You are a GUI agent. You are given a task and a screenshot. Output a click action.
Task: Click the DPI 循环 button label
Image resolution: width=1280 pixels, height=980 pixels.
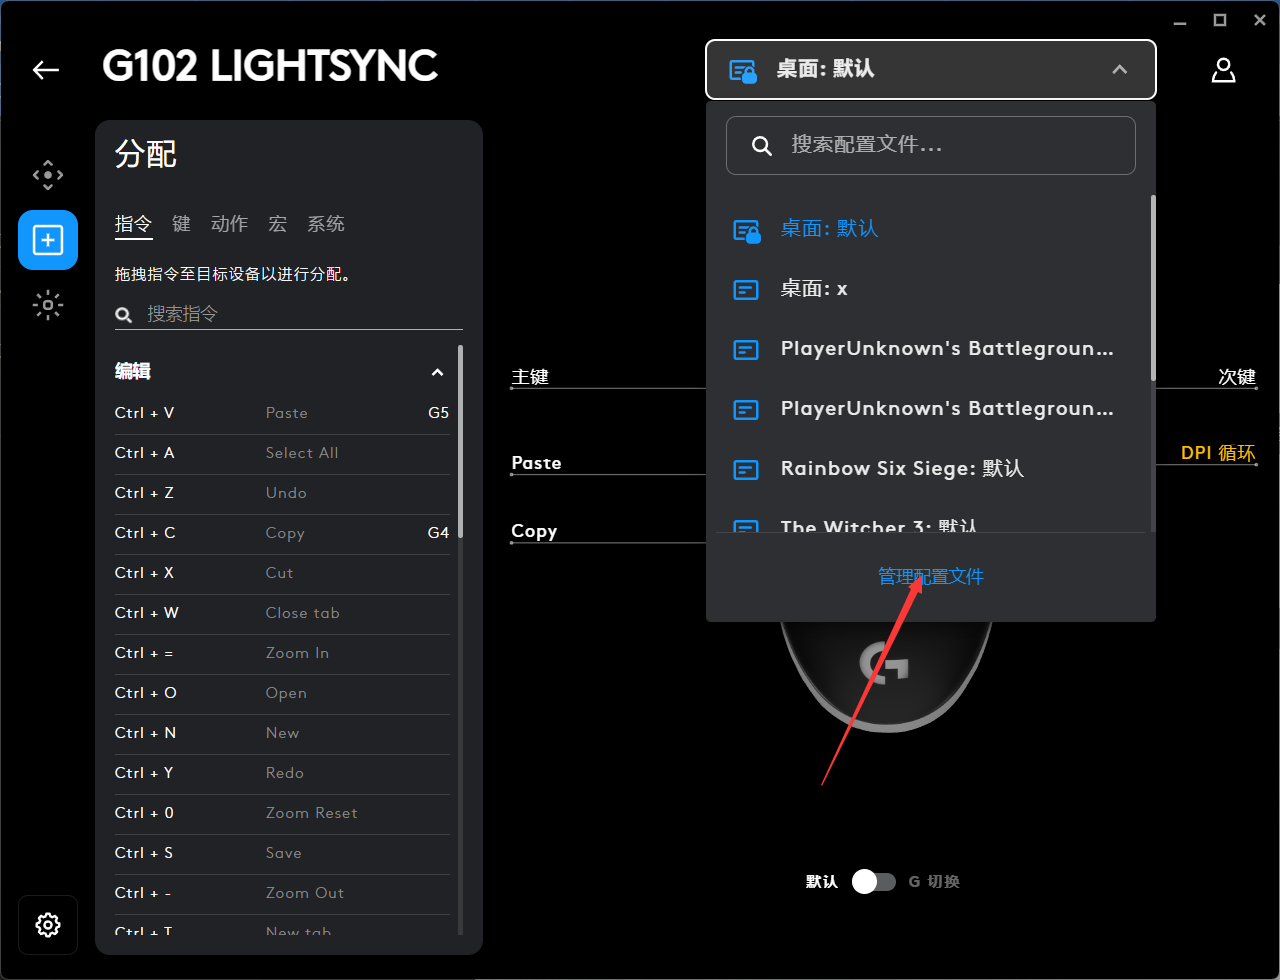coord(1217,453)
